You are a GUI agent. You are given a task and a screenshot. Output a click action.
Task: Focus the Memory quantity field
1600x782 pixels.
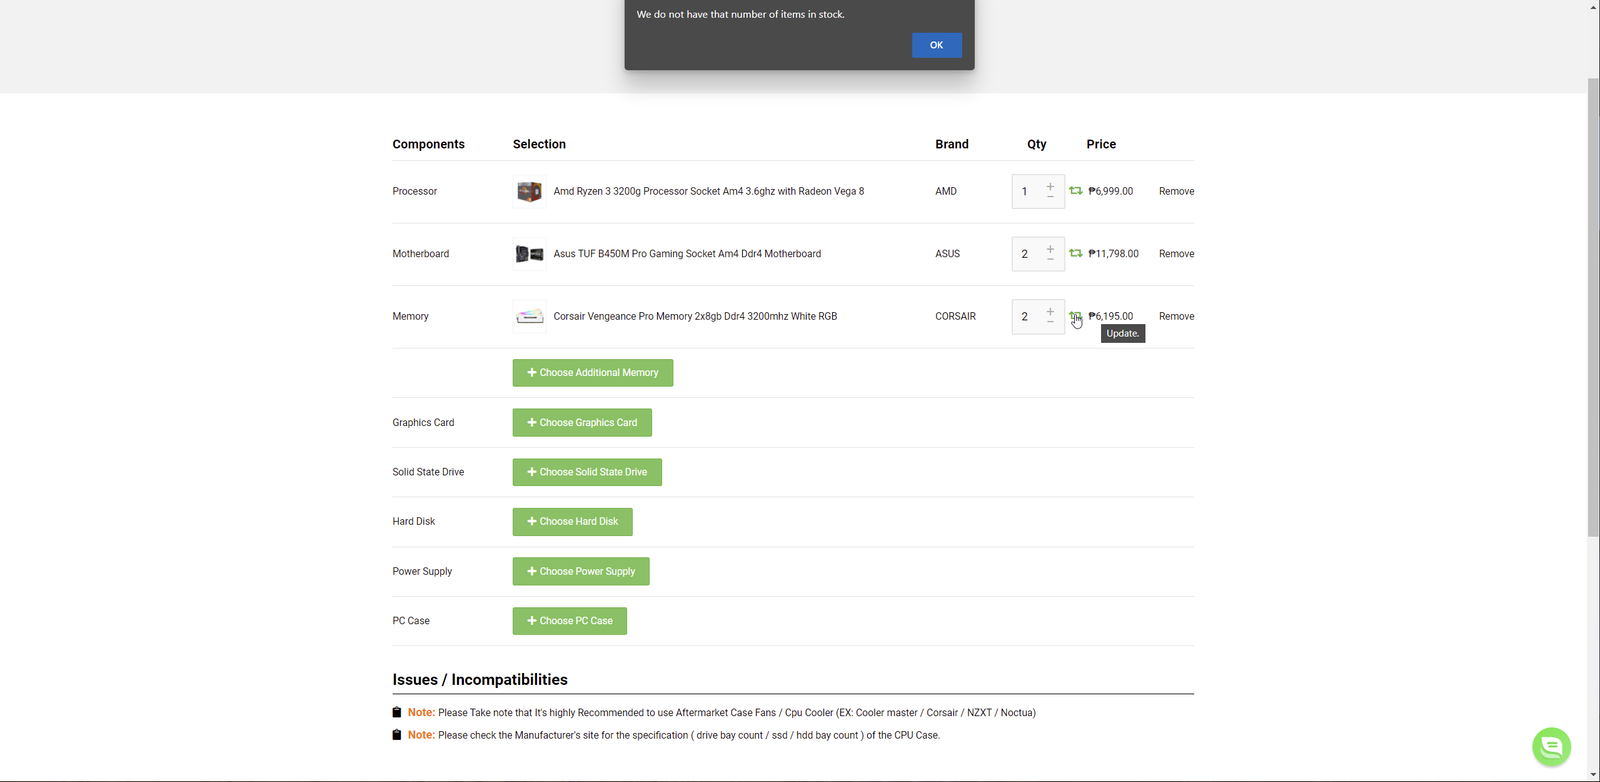1027,316
